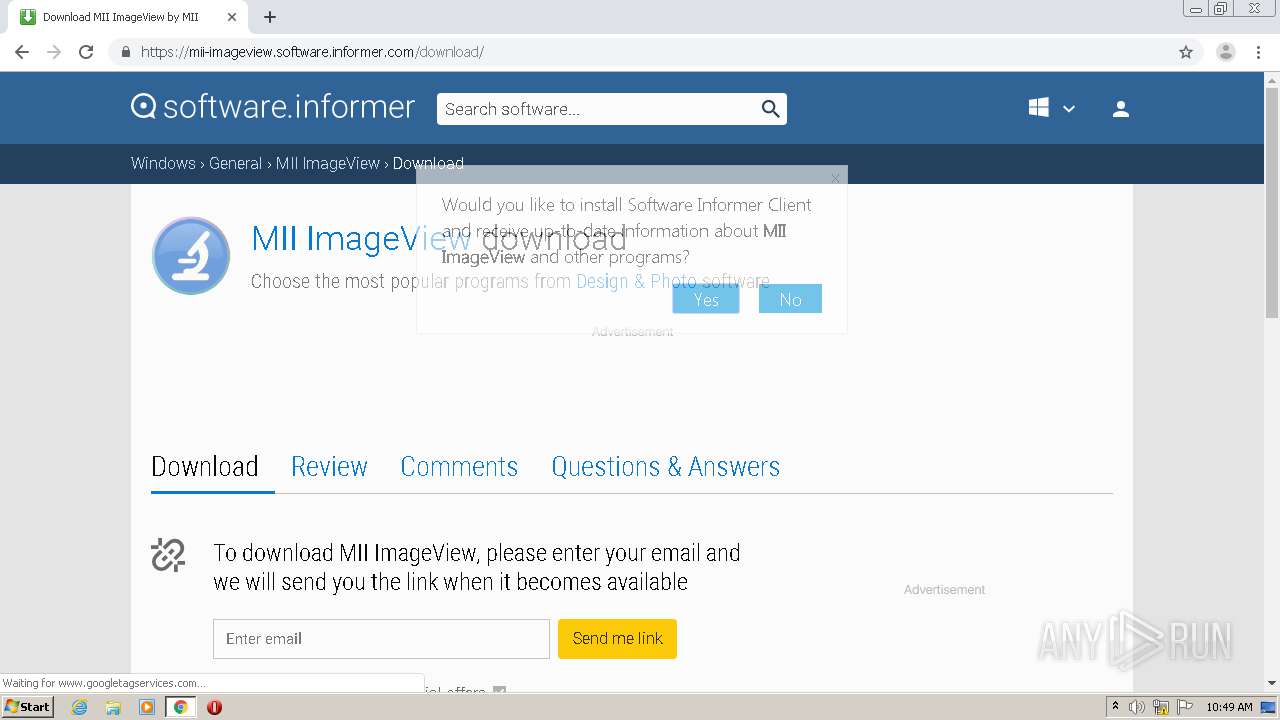Open the MII ImageView breadcrumb link
This screenshot has width=1280, height=720.
328,163
